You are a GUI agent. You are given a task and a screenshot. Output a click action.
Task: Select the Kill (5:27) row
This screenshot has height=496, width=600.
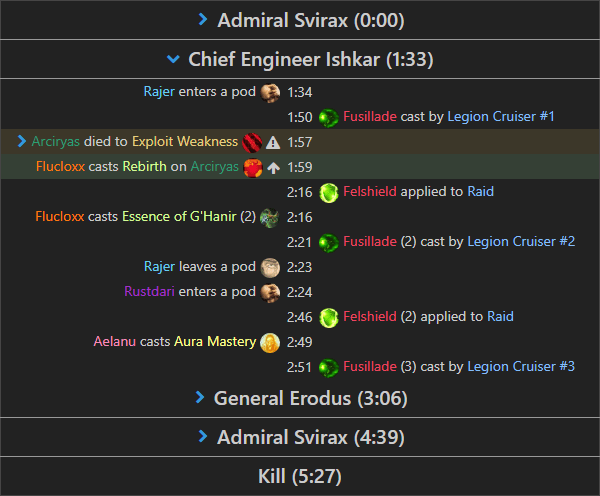coord(300,476)
